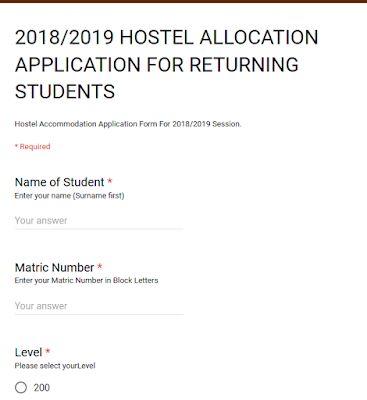Click the red asterisk beside Matric Number
The image size is (367, 400).
click(99, 267)
